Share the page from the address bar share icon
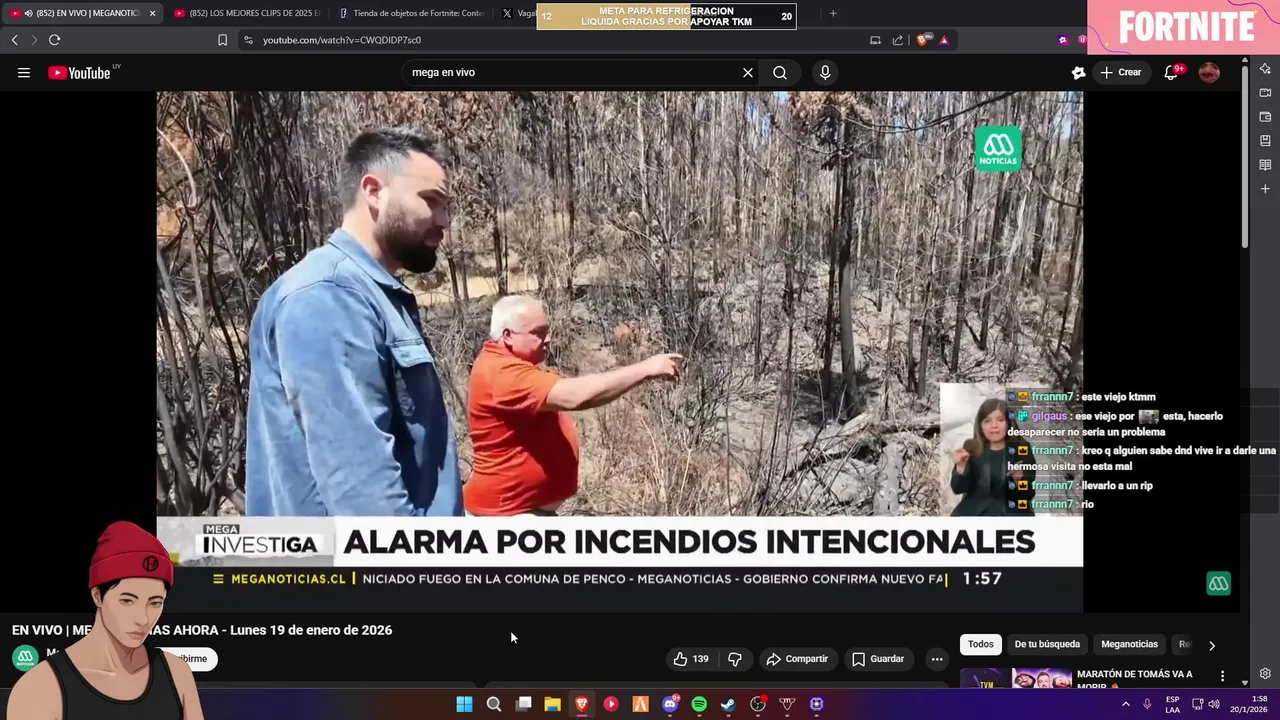Image resolution: width=1280 pixels, height=720 pixels. (x=898, y=40)
